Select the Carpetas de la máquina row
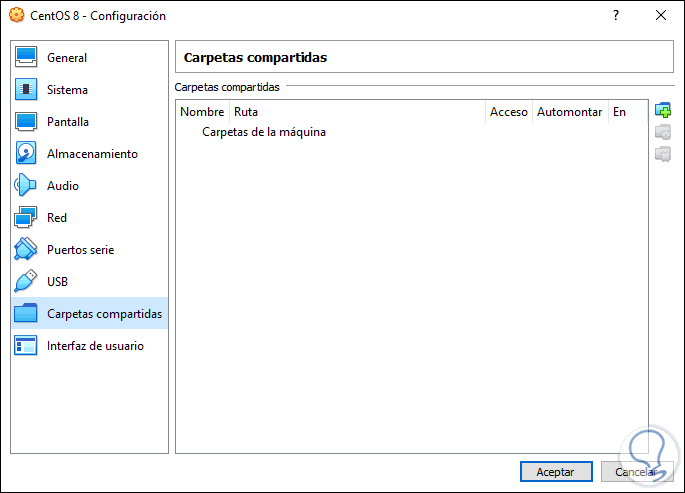This screenshot has height=493, width=685. (x=264, y=132)
